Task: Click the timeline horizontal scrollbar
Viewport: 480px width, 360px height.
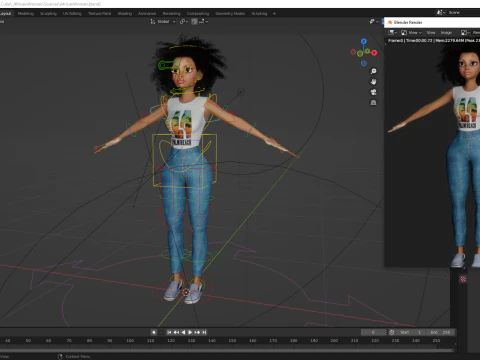Action: coord(227,350)
